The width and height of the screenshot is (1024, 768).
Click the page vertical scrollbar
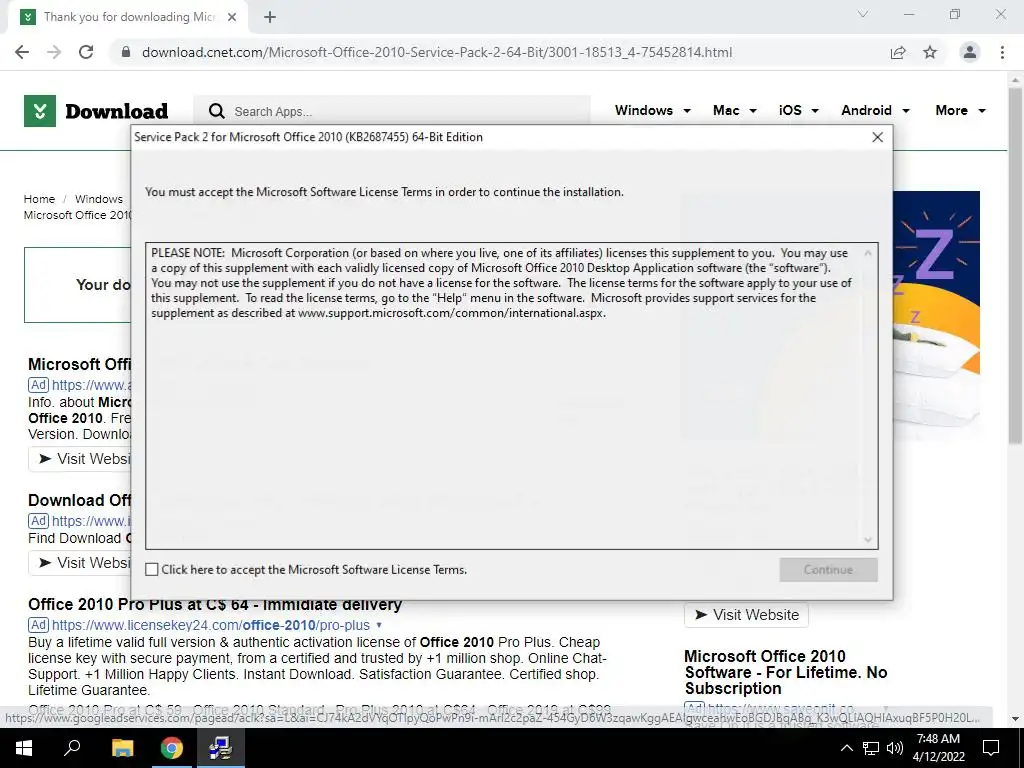[1015, 266]
